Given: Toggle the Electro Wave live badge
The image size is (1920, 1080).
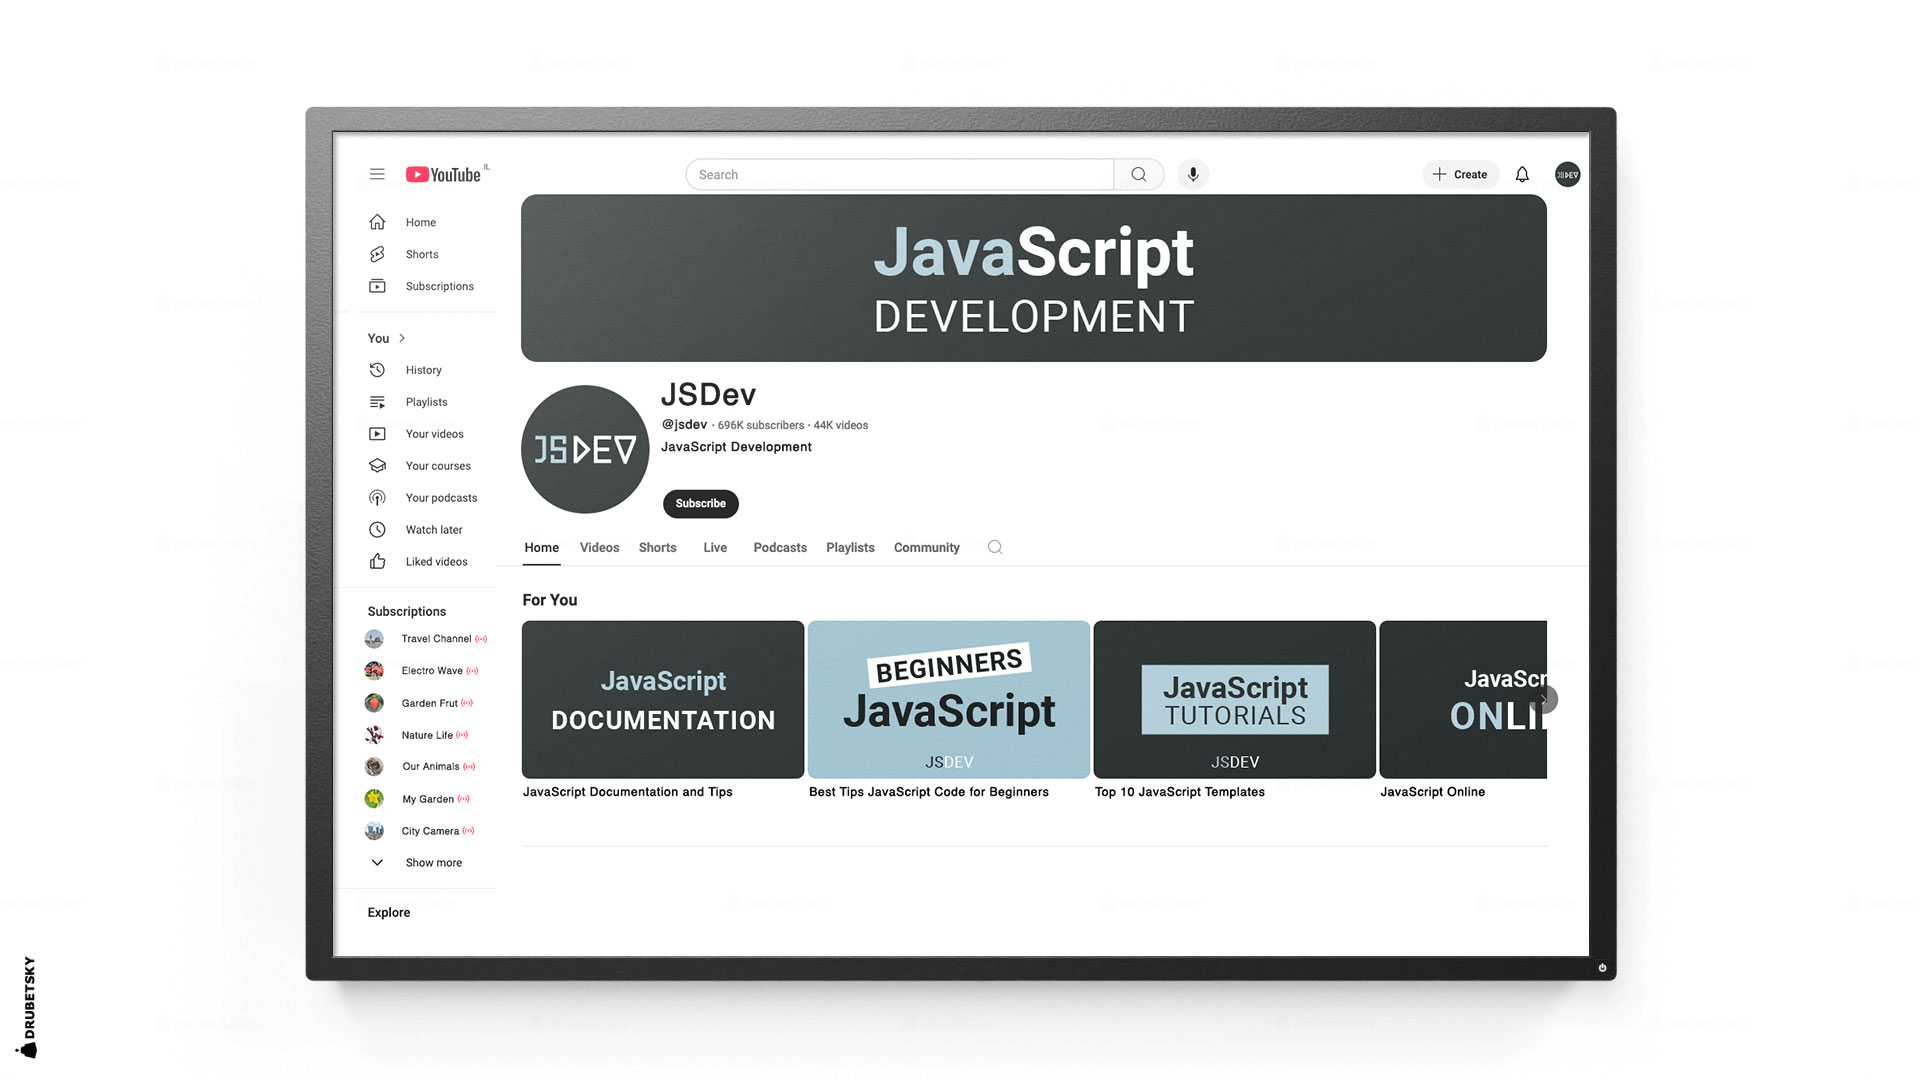Looking at the screenshot, I should click(470, 671).
